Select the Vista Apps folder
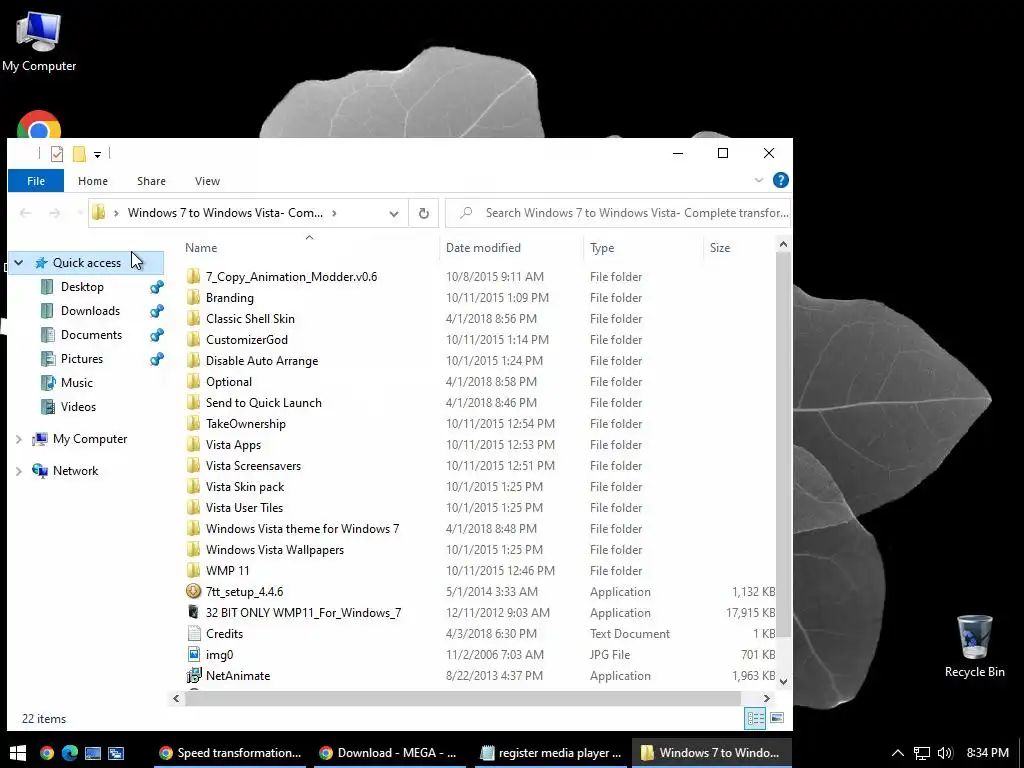Viewport: 1024px width, 768px height. (x=233, y=444)
